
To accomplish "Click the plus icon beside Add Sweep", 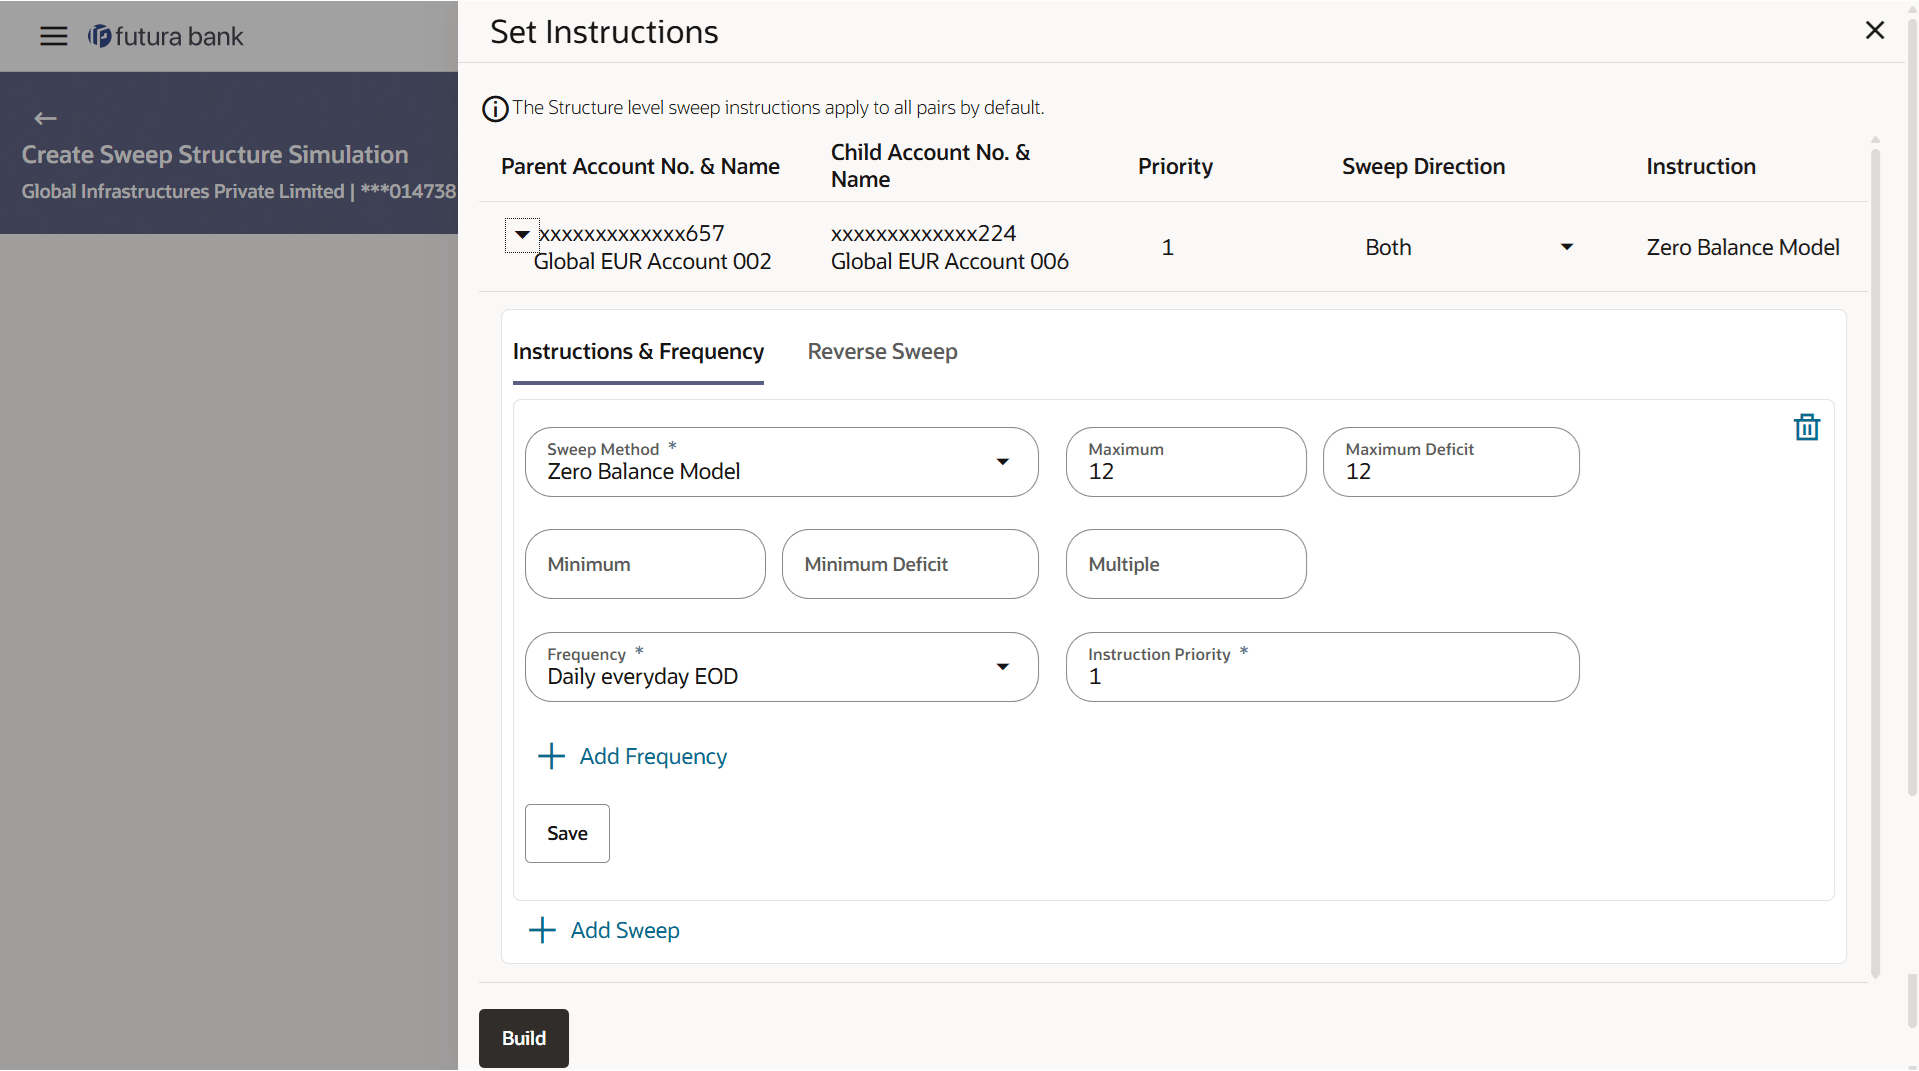I will 542,931.
